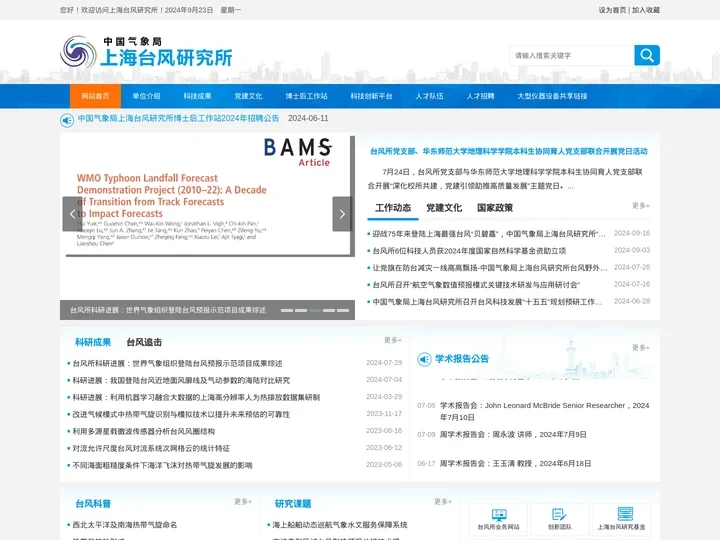Click the magnifier search button
Screen dimensions: 720x540
647,56
